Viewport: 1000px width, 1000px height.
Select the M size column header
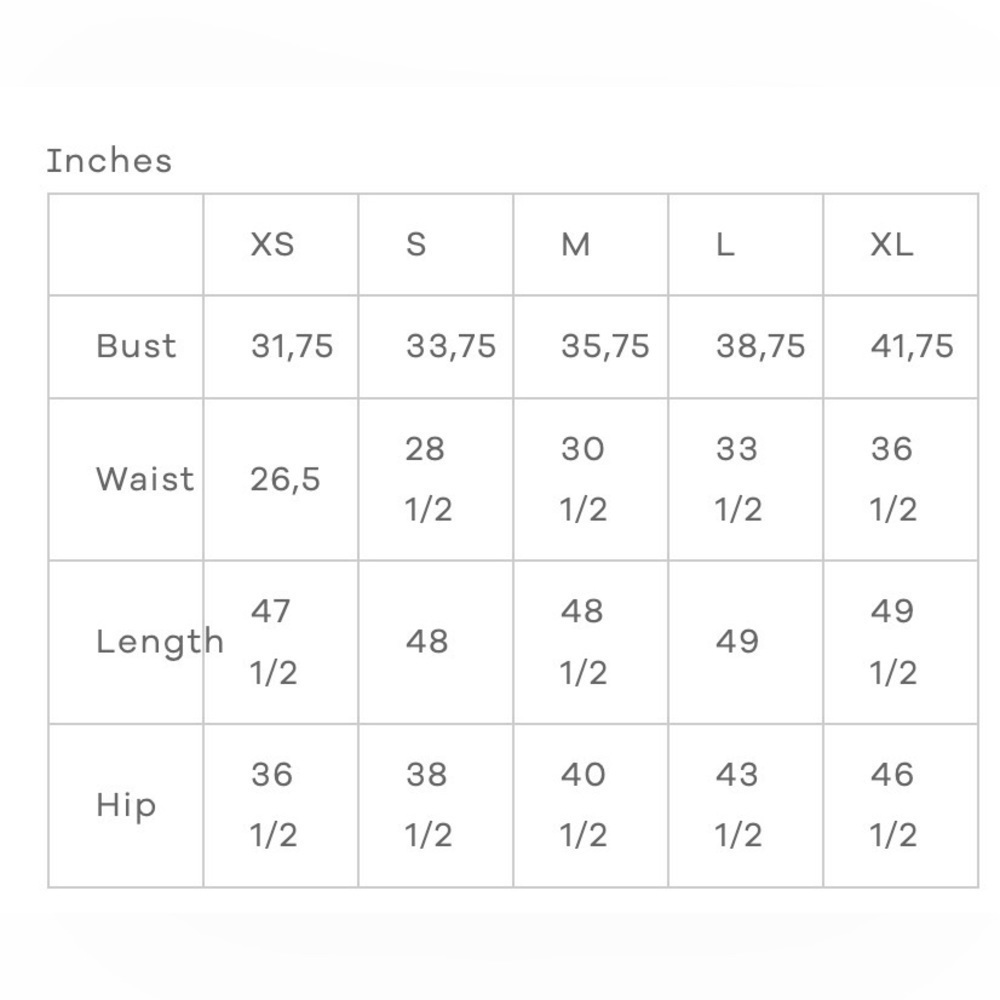575,244
